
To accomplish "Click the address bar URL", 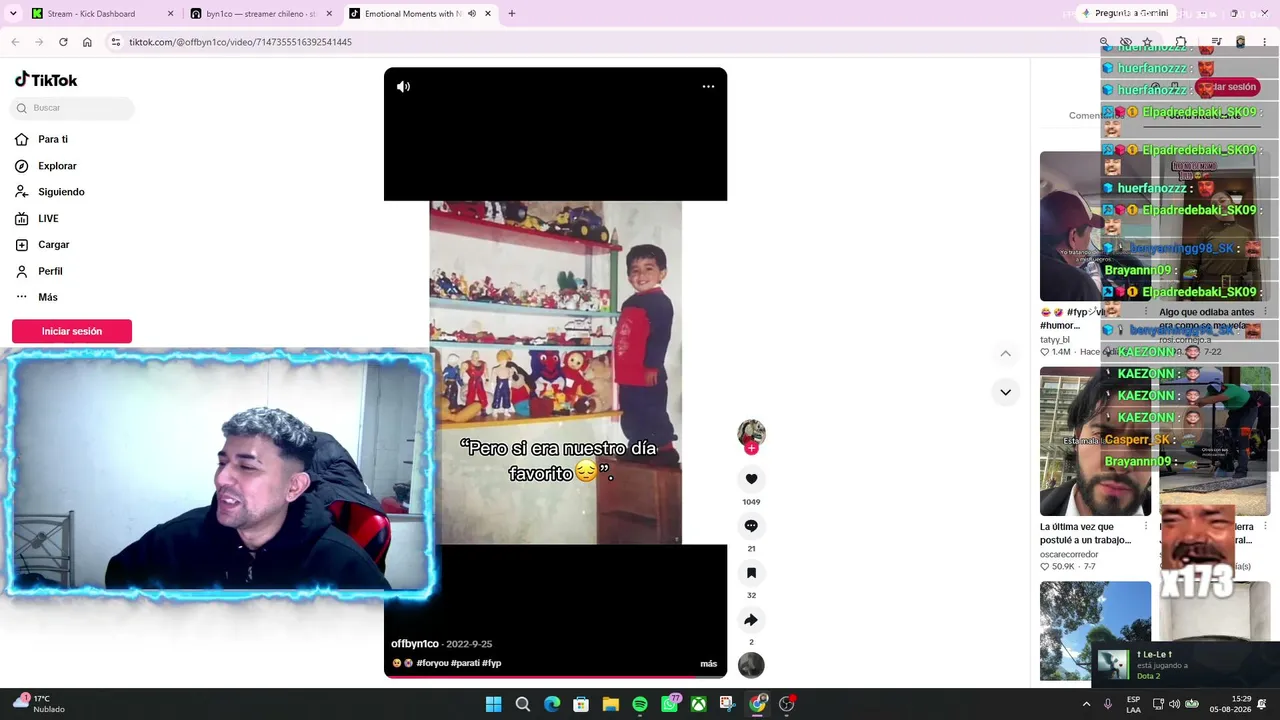I will pos(240,42).
